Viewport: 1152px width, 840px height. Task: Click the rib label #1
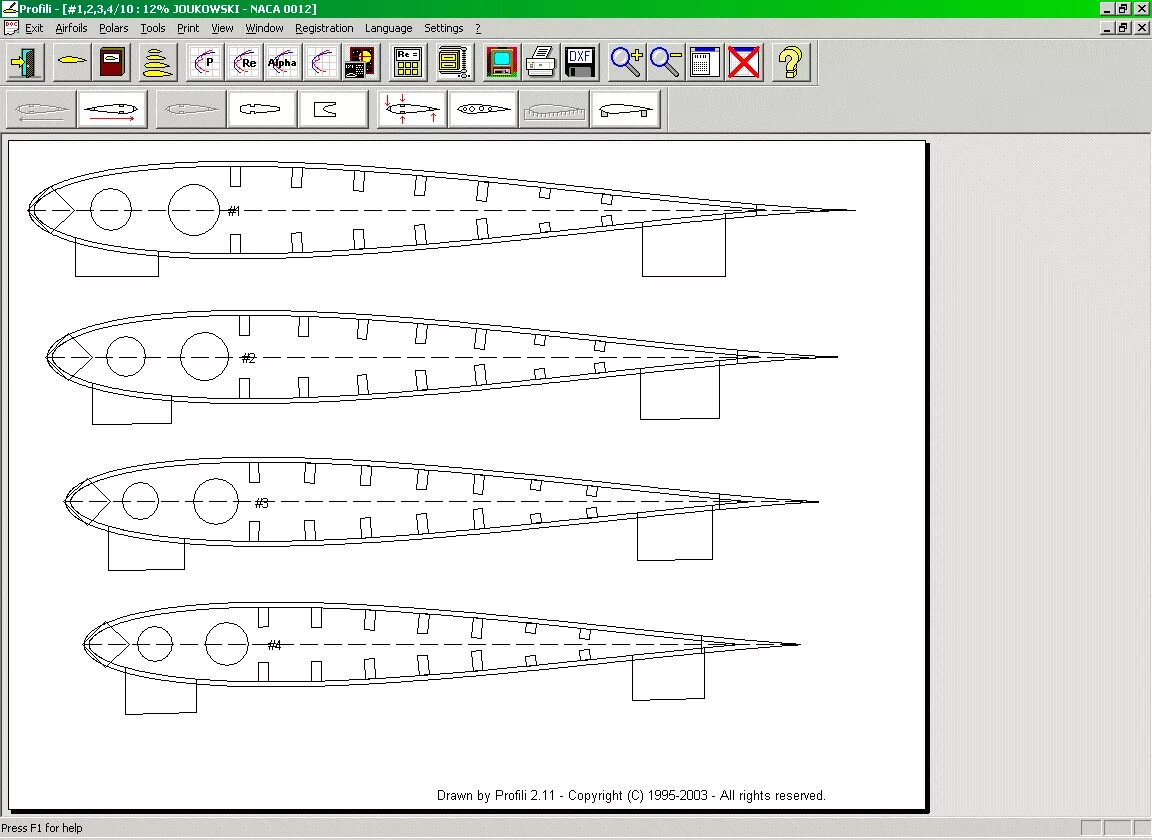tap(234, 211)
